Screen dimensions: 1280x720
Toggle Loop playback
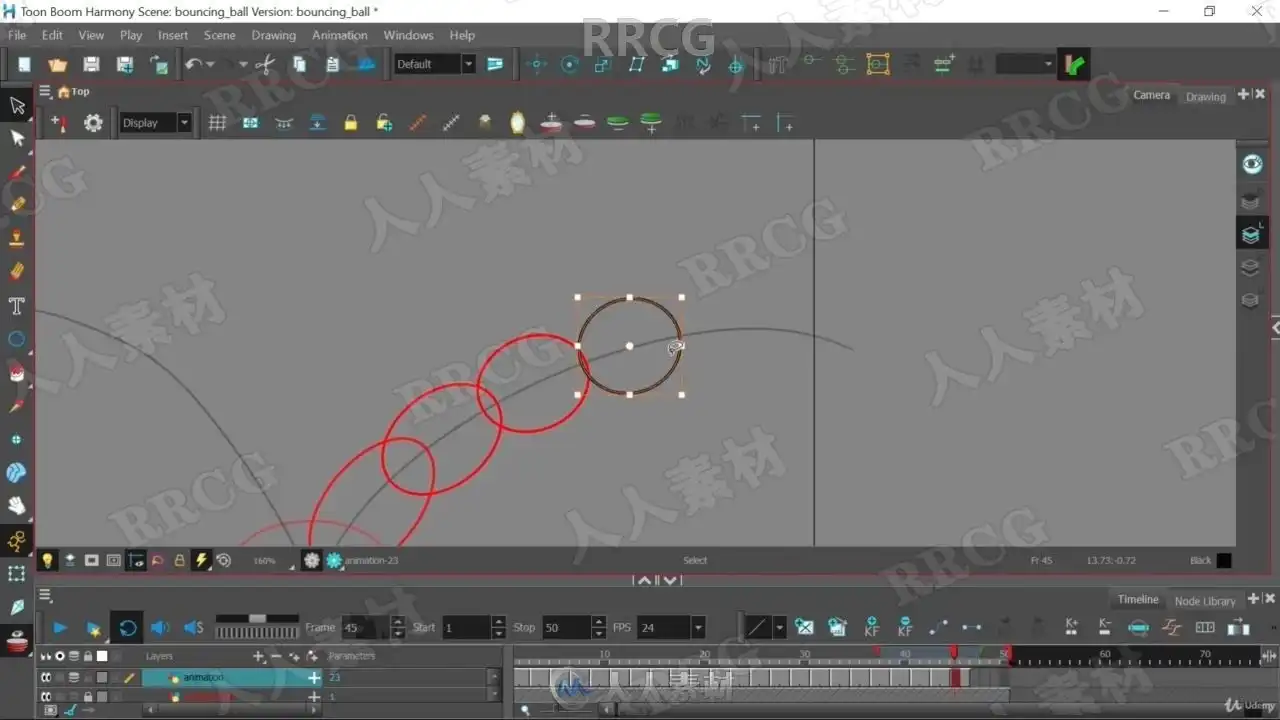pos(127,628)
